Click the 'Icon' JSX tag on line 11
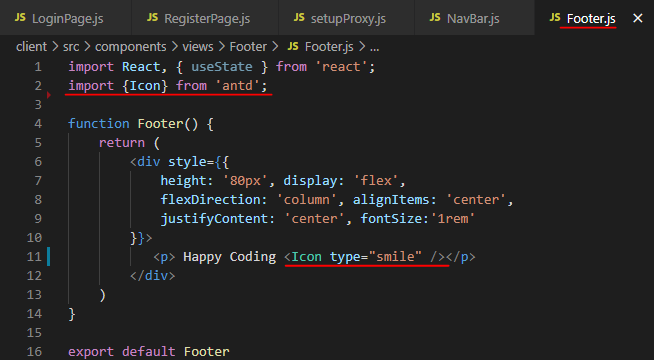This screenshot has width=654, height=360. (307, 257)
